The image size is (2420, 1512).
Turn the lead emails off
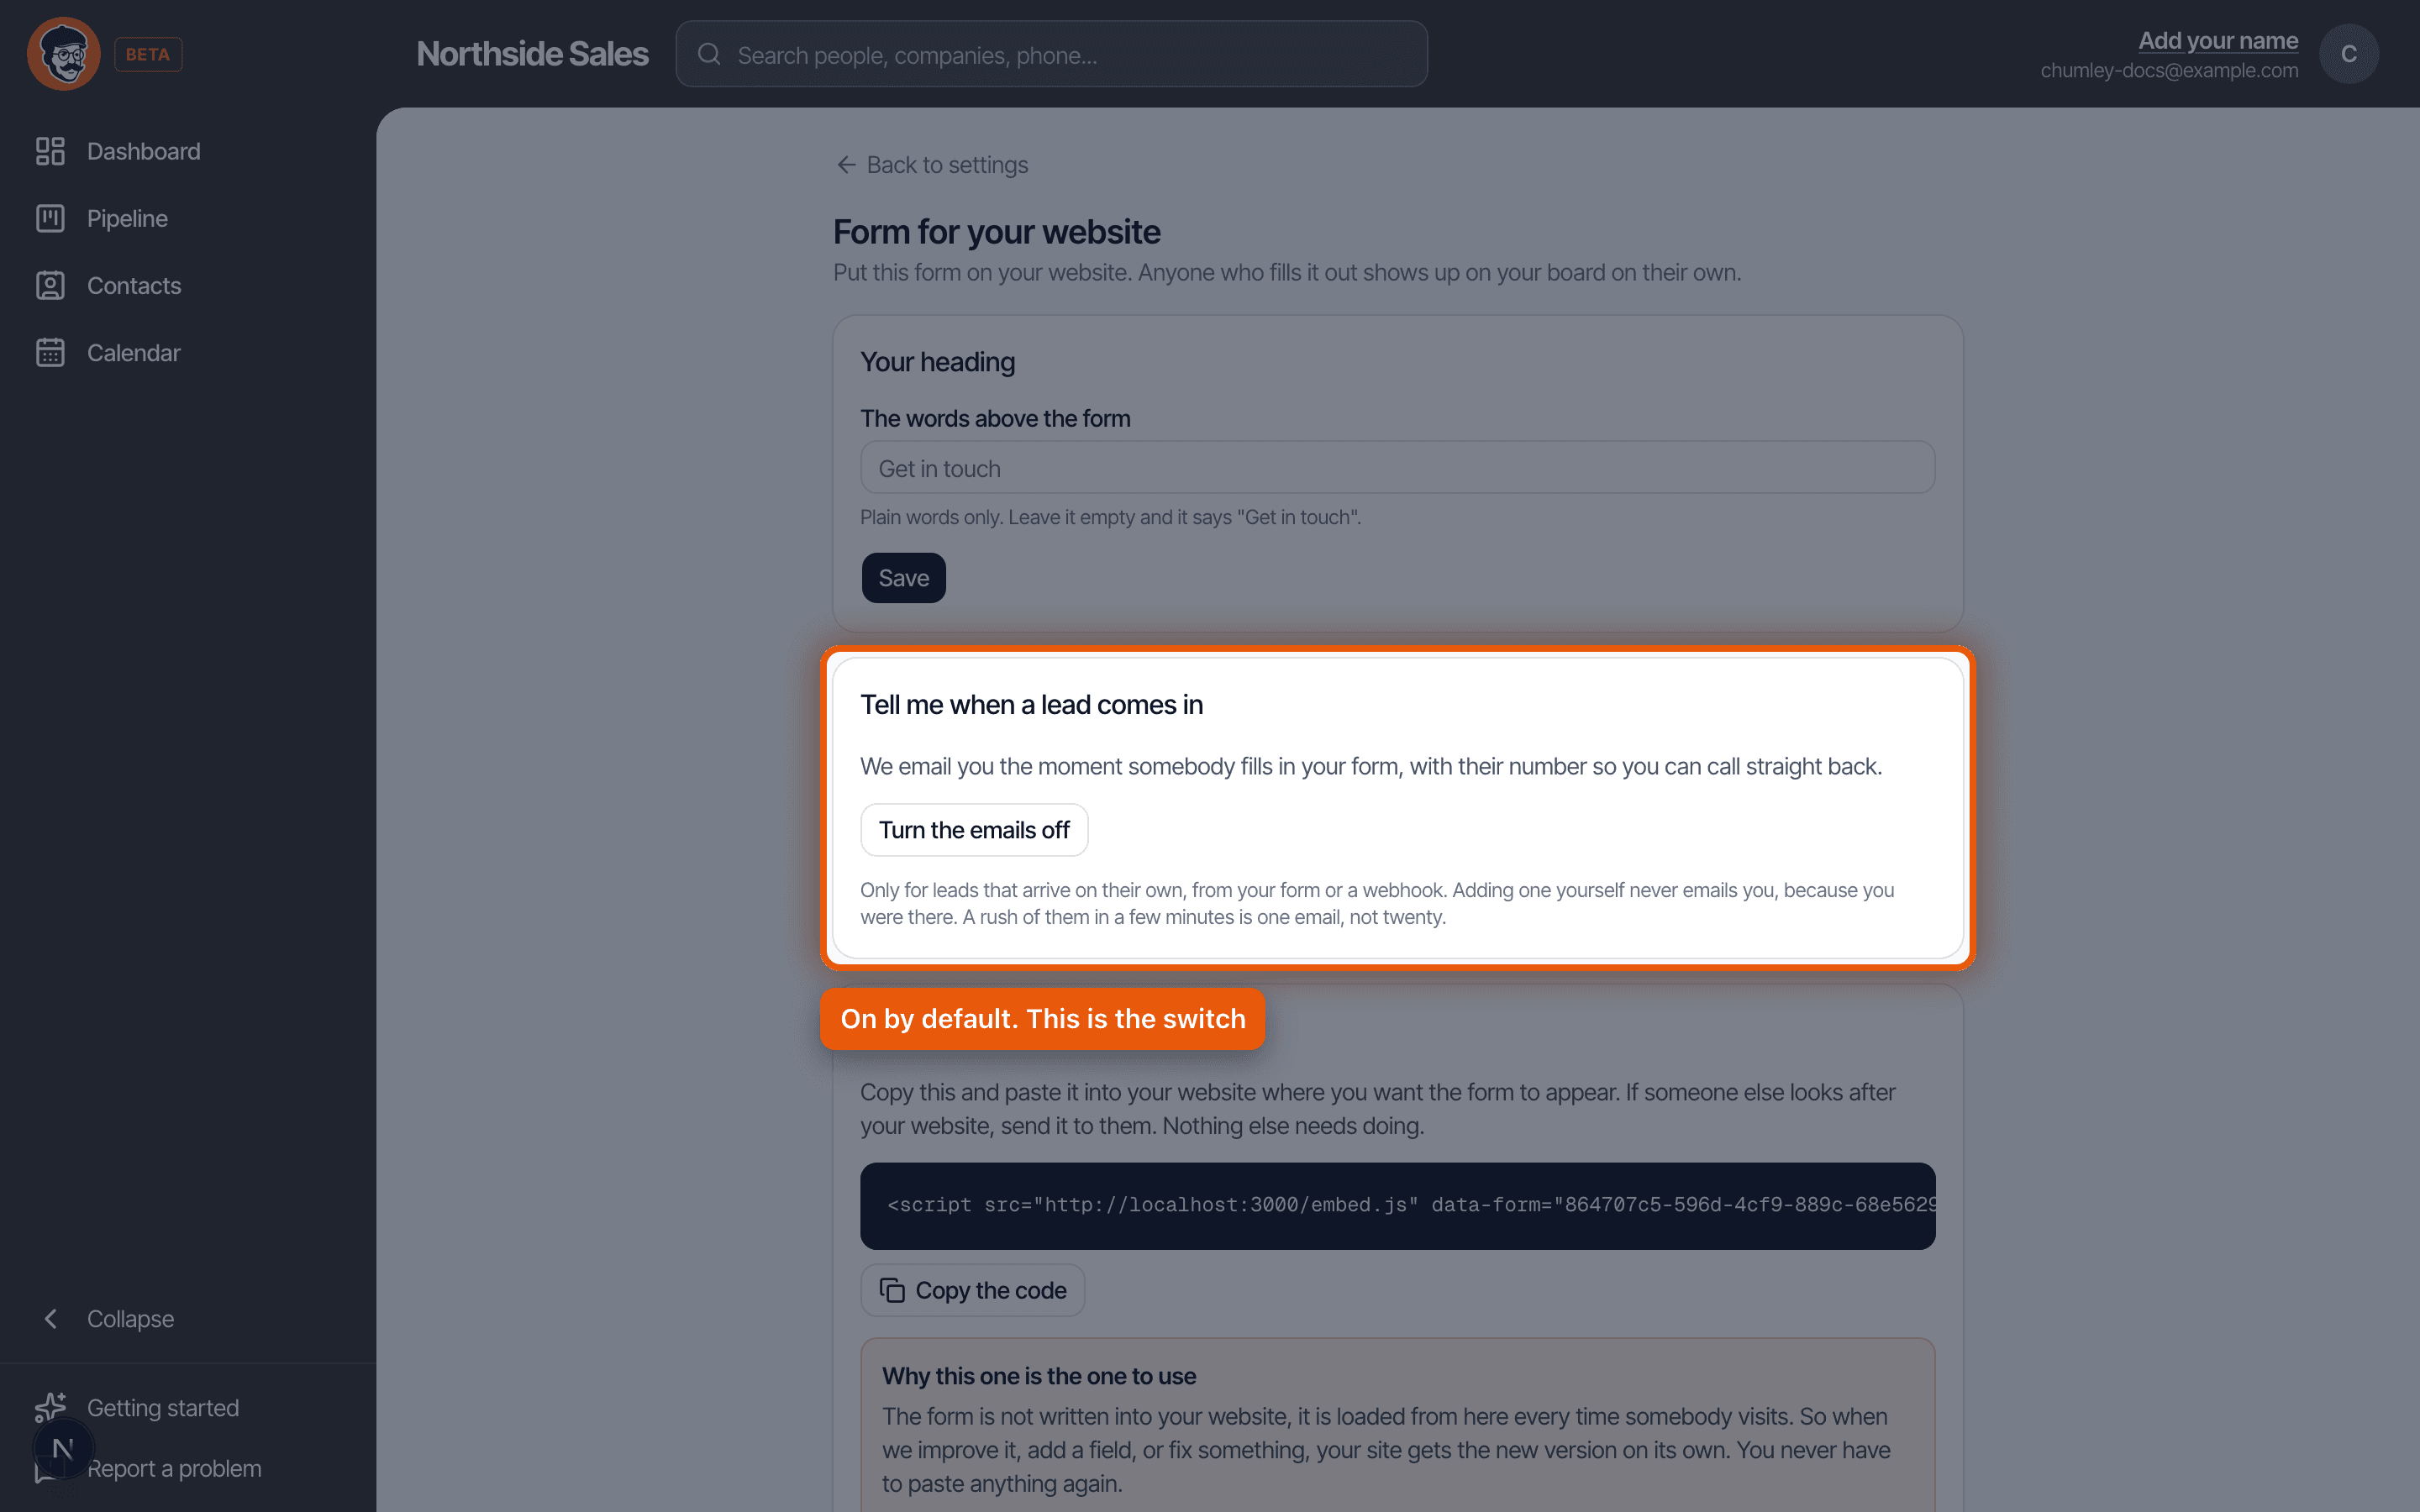(974, 830)
